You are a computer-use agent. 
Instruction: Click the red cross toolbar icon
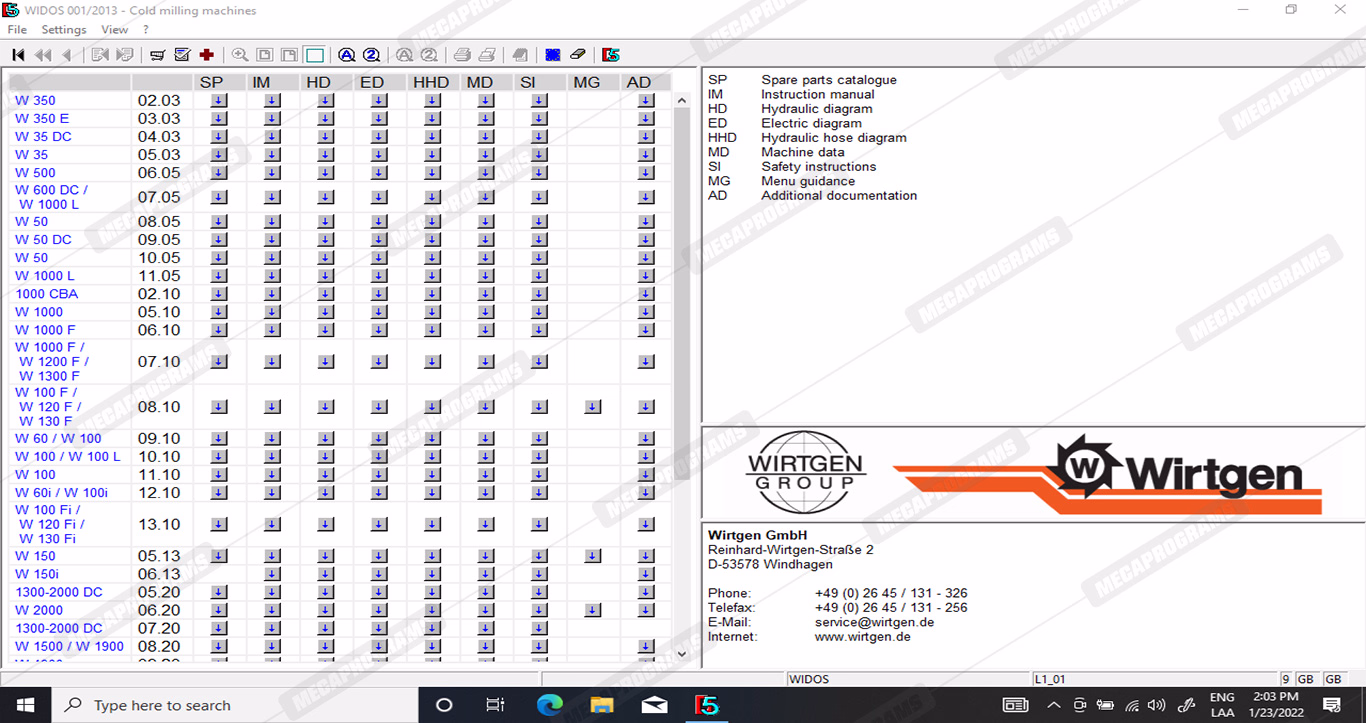(207, 55)
